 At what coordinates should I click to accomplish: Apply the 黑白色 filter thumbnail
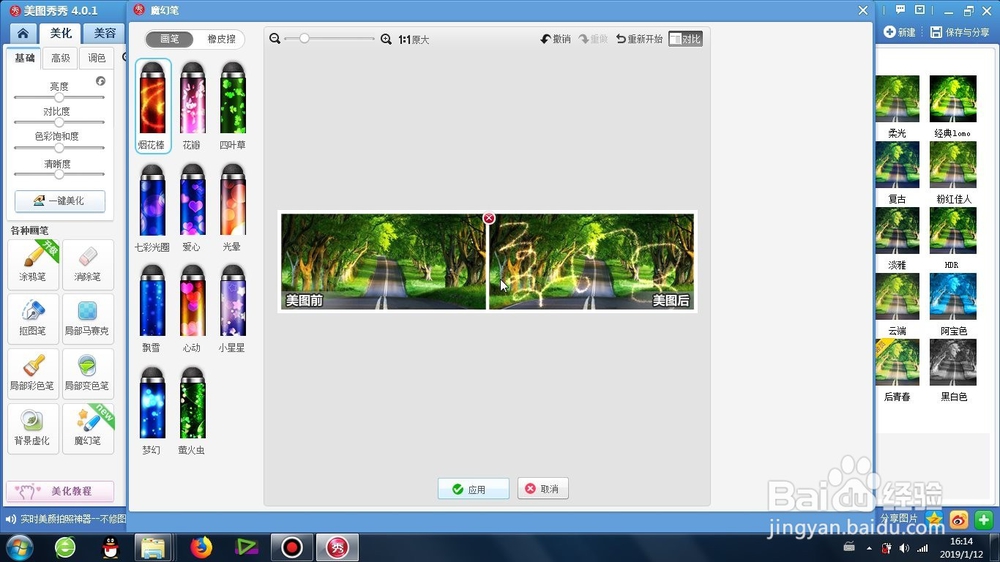click(x=953, y=362)
